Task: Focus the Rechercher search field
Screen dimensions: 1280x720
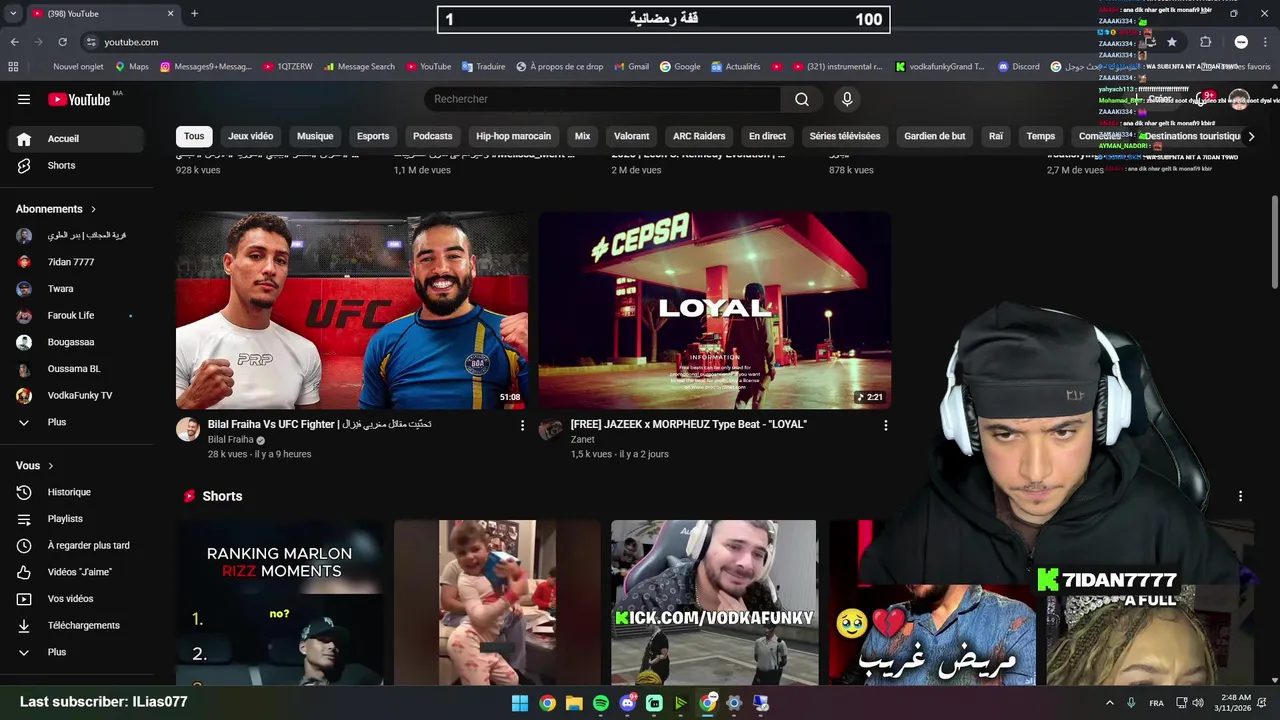Action: pos(603,99)
